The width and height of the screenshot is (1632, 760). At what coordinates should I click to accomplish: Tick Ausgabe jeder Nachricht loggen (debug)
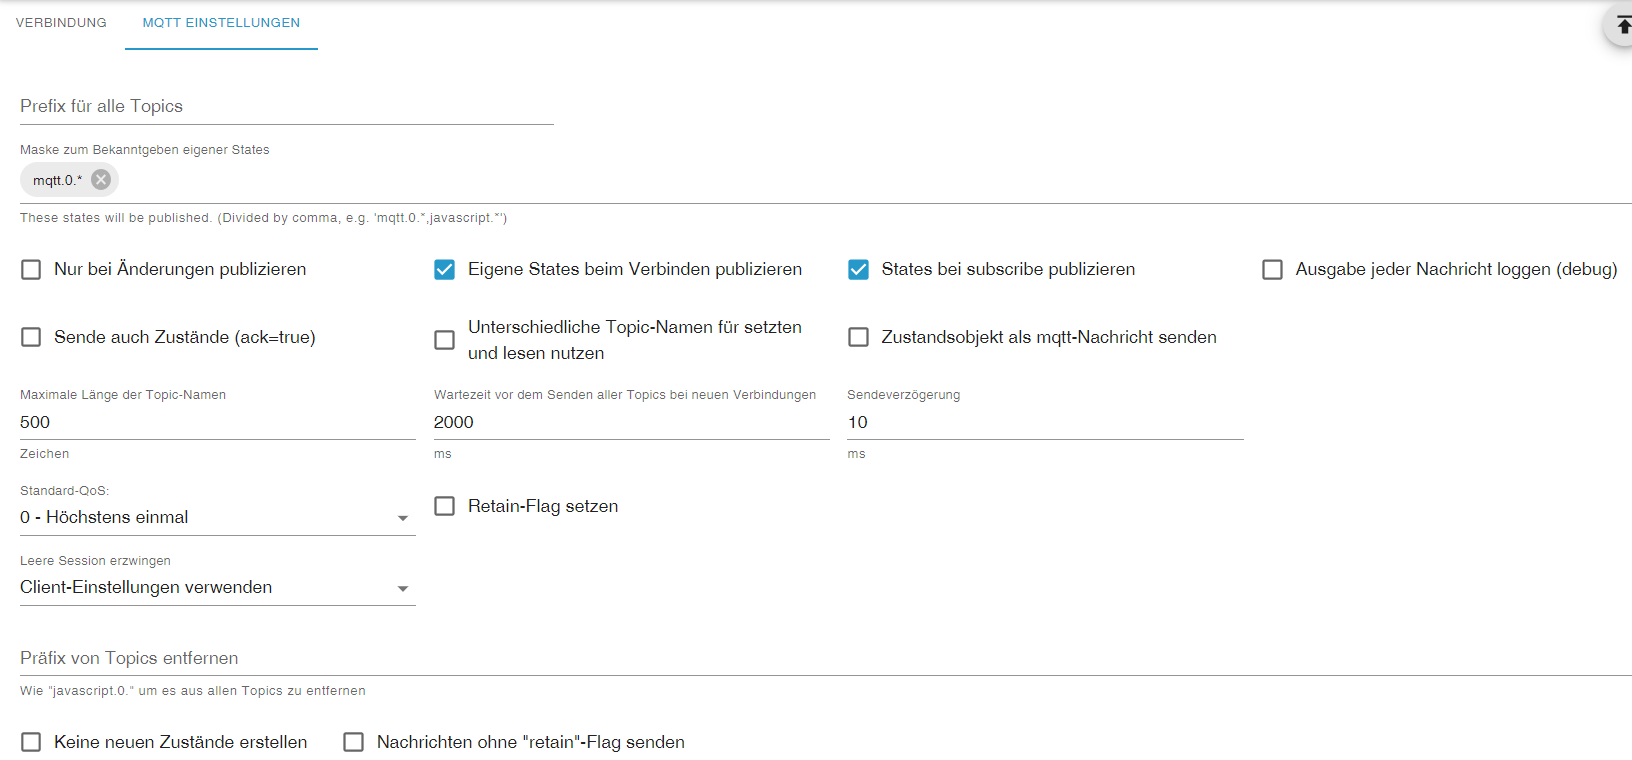(1272, 270)
